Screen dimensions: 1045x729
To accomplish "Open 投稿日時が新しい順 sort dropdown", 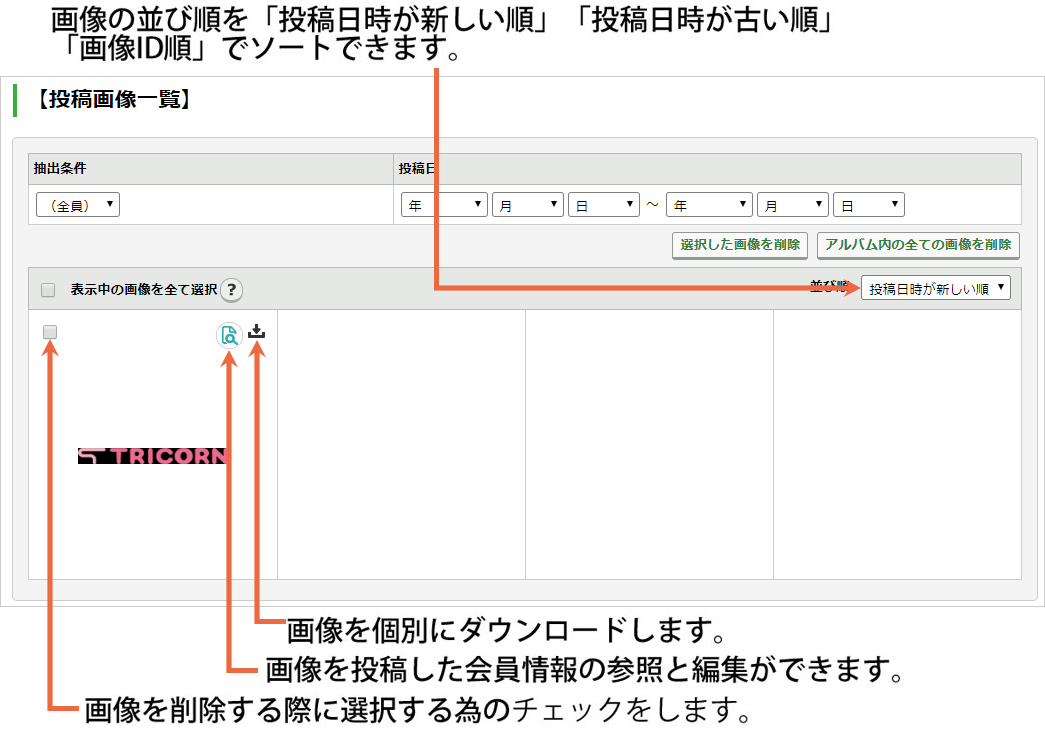I will [x=936, y=288].
